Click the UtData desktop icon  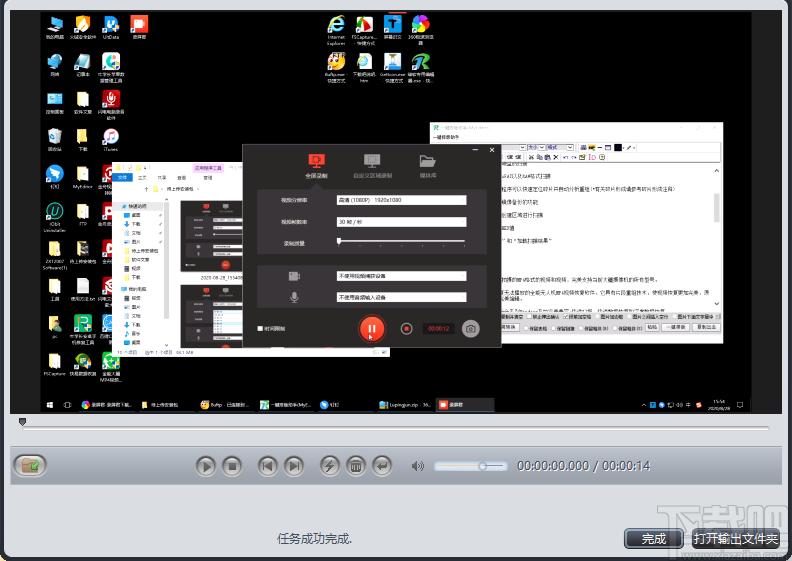(111, 27)
